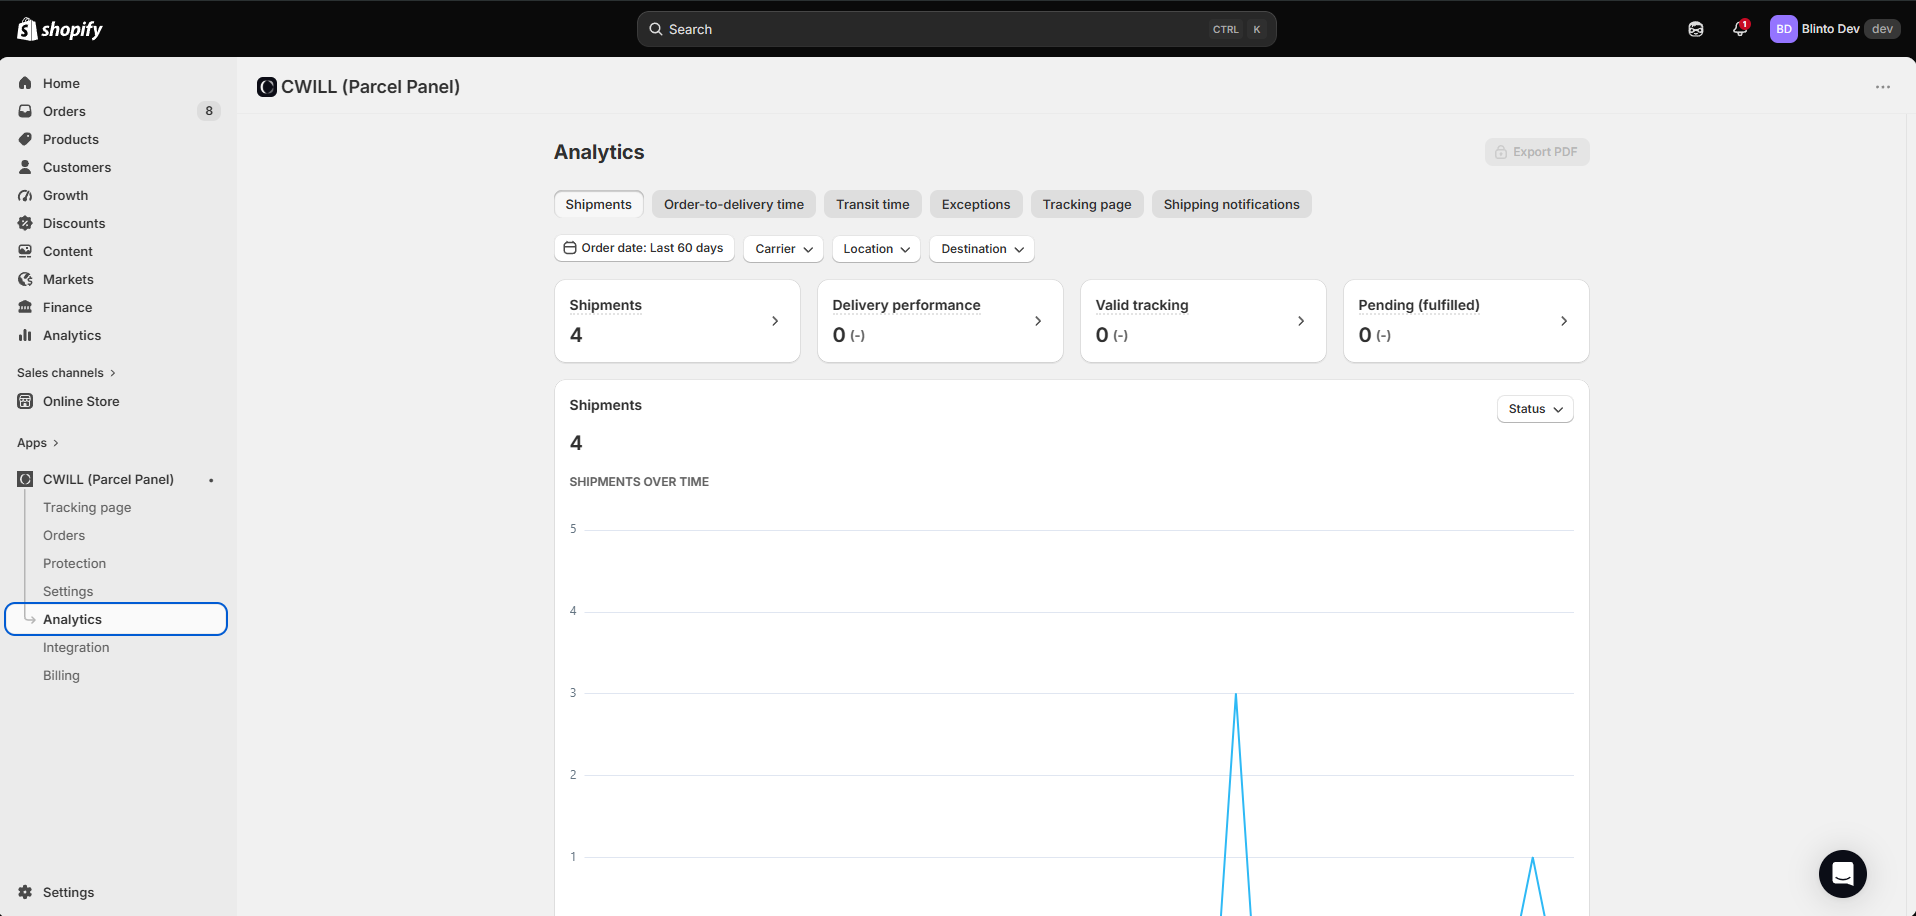1916x916 pixels.
Task: Switch to Order-to-delivery time tab
Action: tap(734, 204)
